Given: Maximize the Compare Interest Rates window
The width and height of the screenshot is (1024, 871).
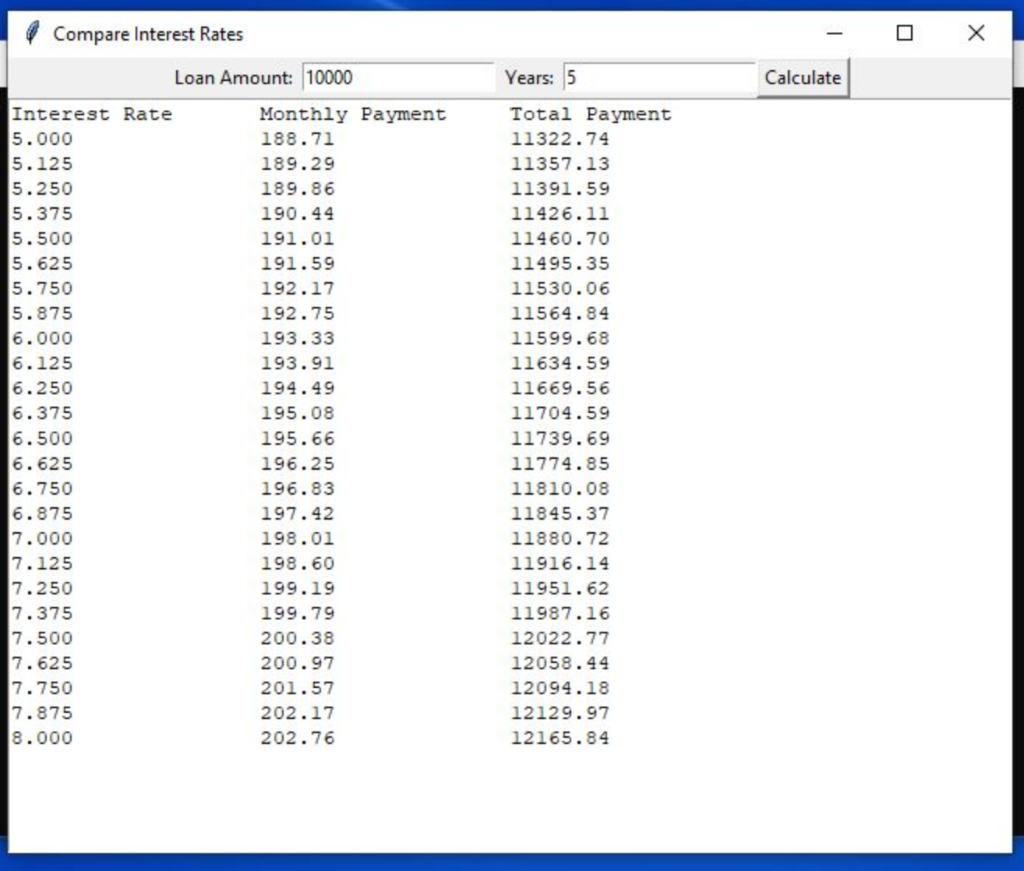Looking at the screenshot, I should 905,33.
